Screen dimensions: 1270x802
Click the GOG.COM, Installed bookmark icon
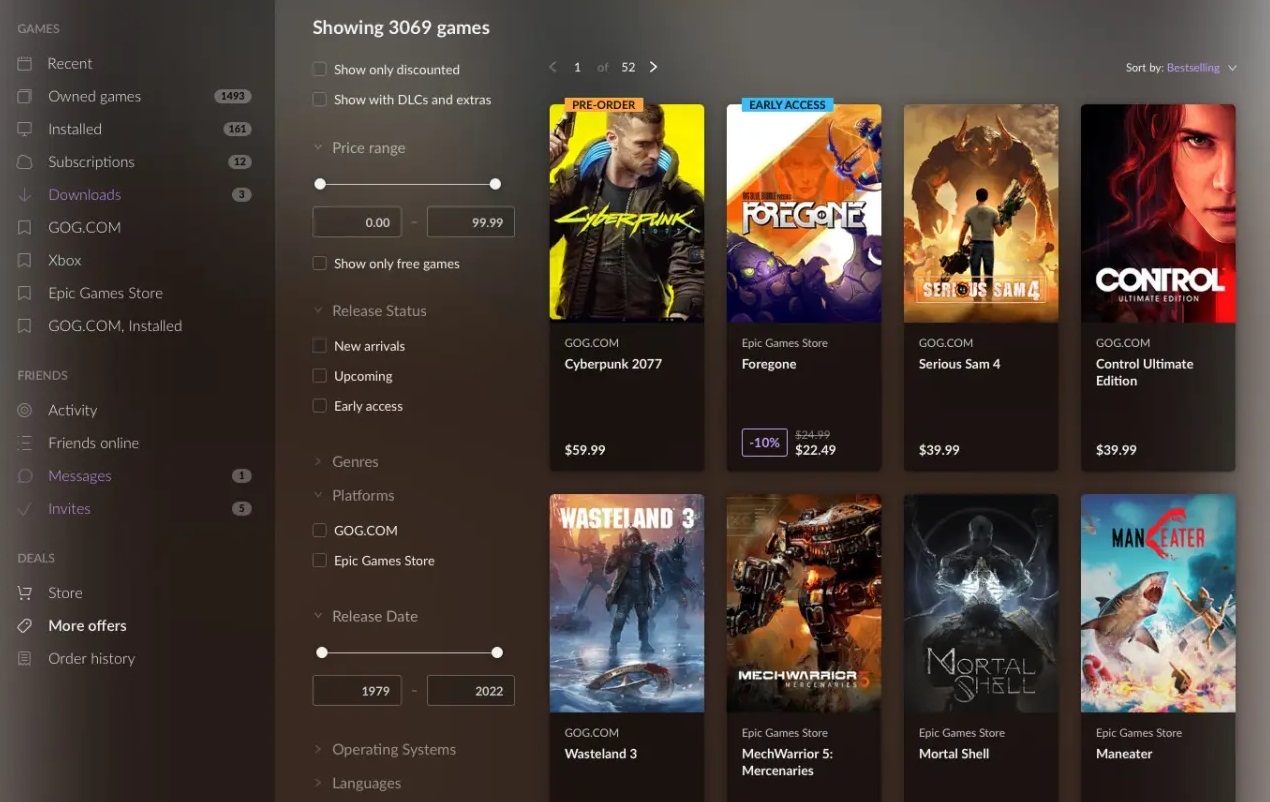25,326
